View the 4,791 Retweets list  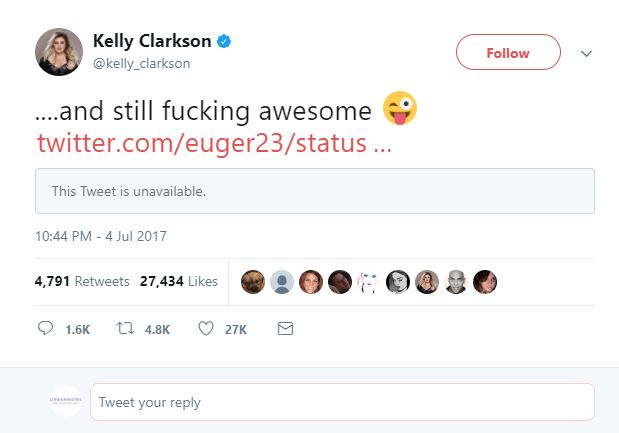[82, 282]
